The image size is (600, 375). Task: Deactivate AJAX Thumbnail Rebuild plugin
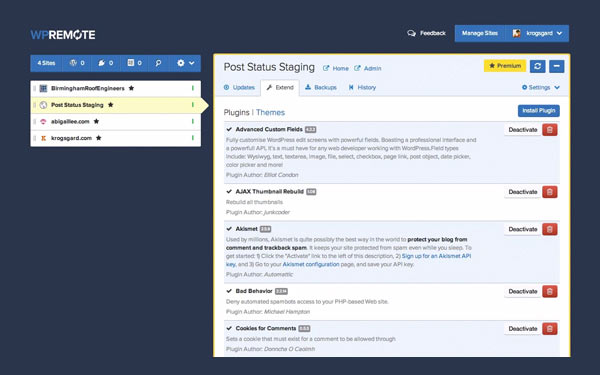point(523,192)
